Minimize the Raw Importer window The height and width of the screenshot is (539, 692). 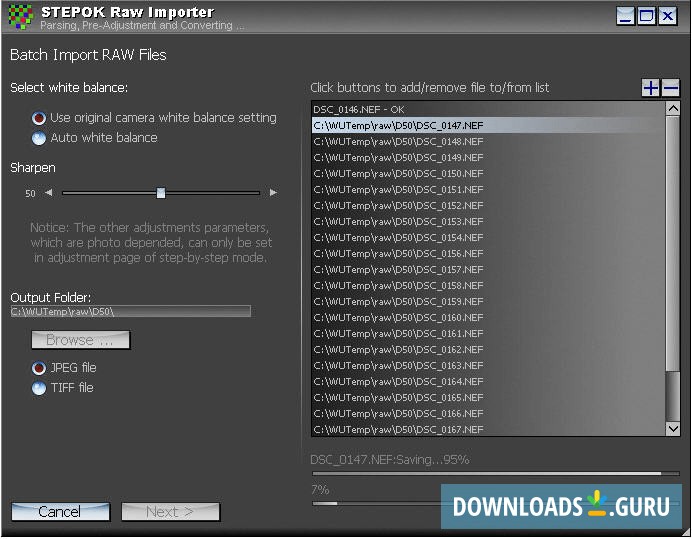click(x=626, y=16)
